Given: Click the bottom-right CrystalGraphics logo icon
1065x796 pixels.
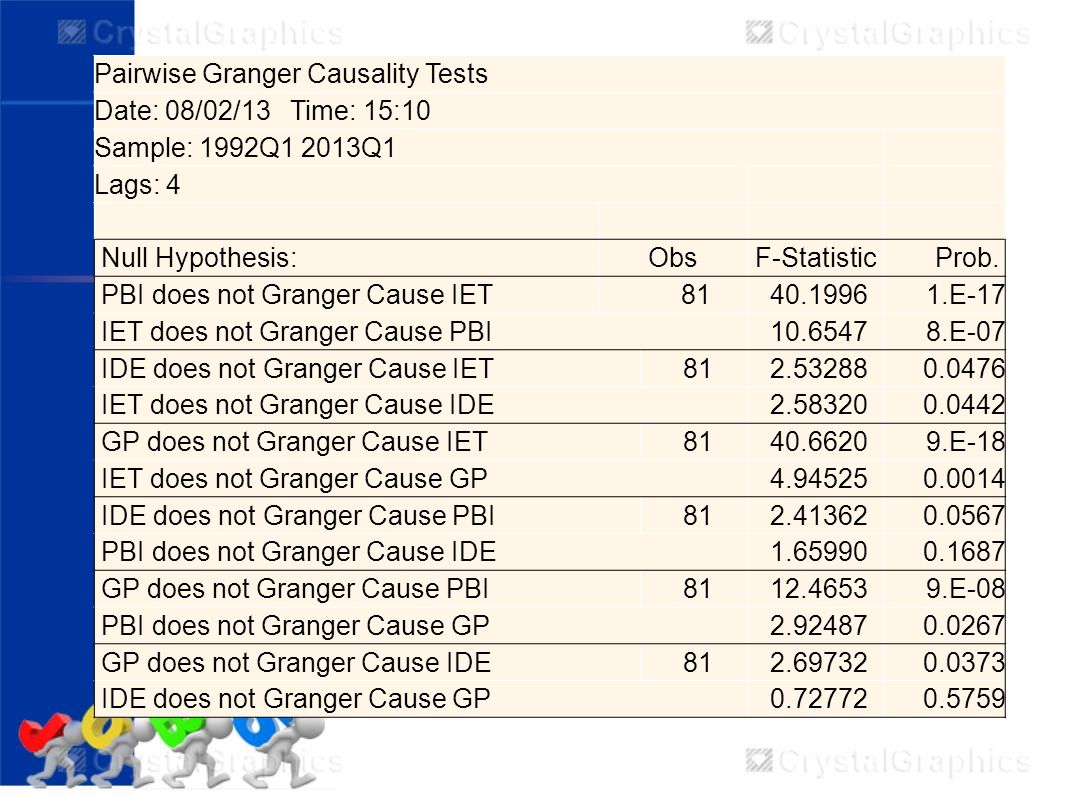Looking at the screenshot, I should coord(759,760).
